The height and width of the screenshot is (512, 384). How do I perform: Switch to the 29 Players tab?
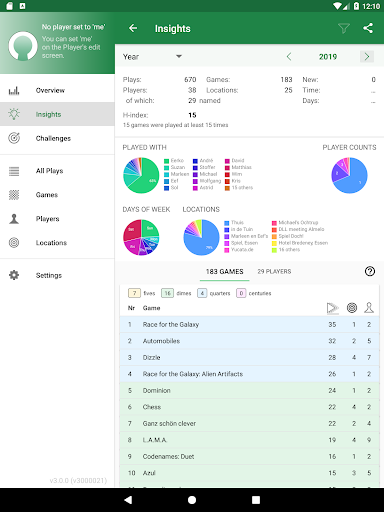tap(274, 272)
